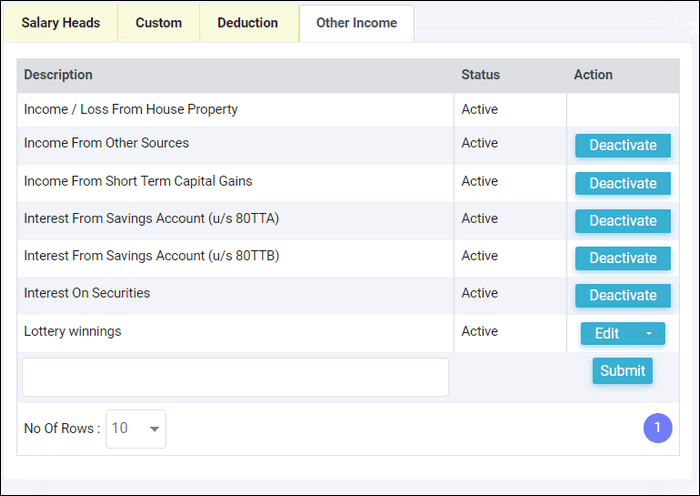The width and height of the screenshot is (700, 496).
Task: Click the Action column header
Action: click(593, 75)
